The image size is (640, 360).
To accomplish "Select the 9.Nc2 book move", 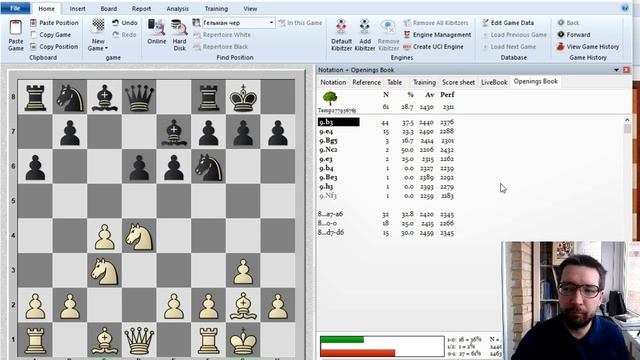I will pos(328,150).
